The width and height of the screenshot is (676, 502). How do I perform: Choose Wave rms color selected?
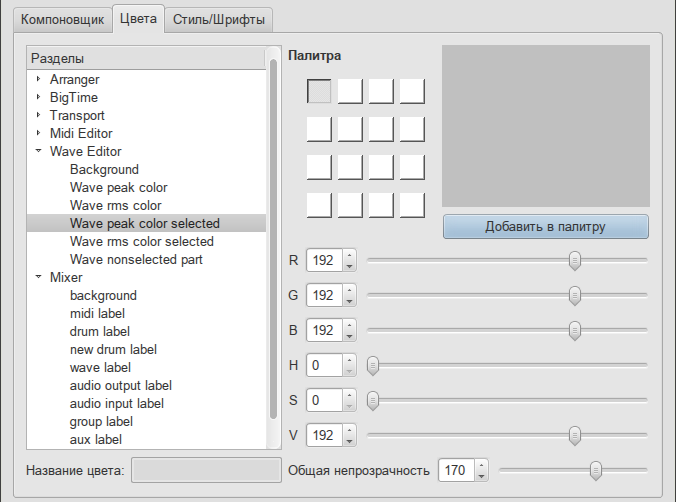pos(142,242)
